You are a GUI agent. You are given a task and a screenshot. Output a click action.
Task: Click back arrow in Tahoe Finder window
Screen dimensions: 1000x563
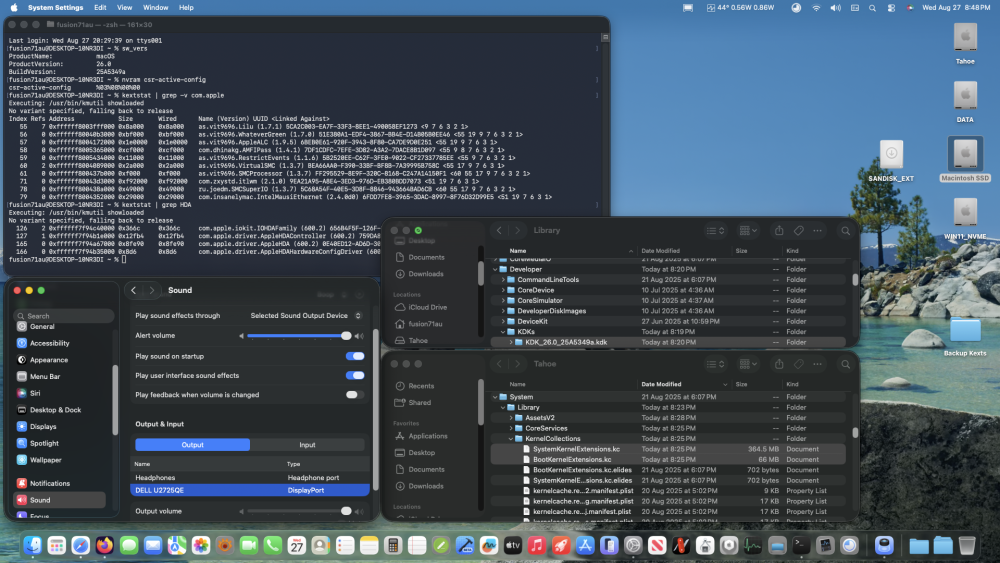(499, 364)
